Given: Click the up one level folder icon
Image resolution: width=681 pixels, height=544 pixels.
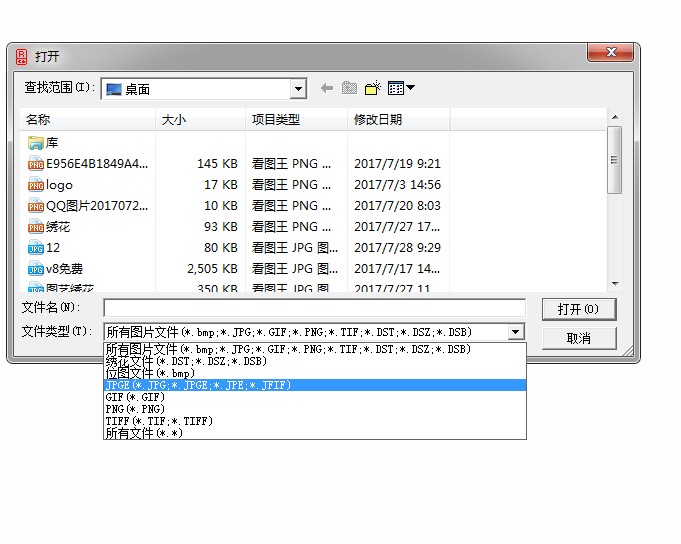Looking at the screenshot, I should [349, 88].
